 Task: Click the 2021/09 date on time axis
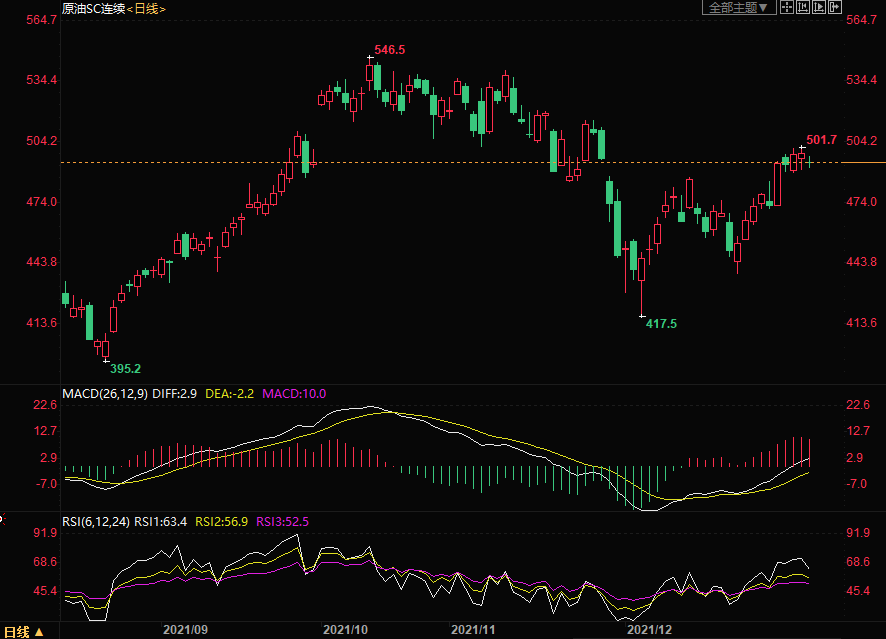[184, 630]
